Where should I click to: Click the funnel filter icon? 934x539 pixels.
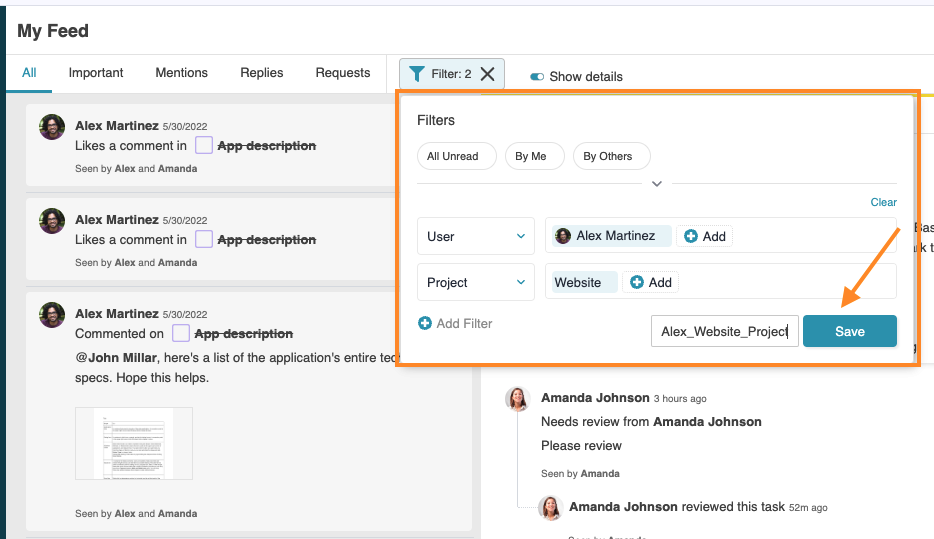(x=417, y=74)
